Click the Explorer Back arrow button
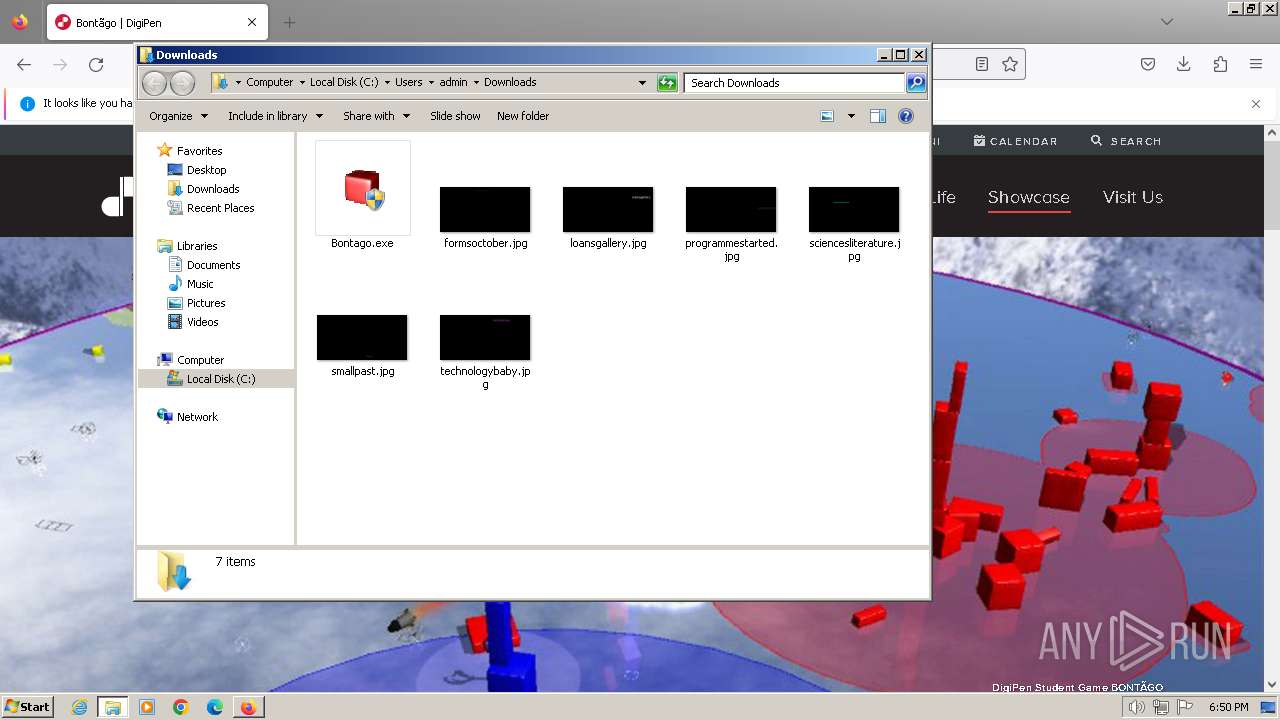Viewport: 1280px width, 720px height. click(154, 83)
